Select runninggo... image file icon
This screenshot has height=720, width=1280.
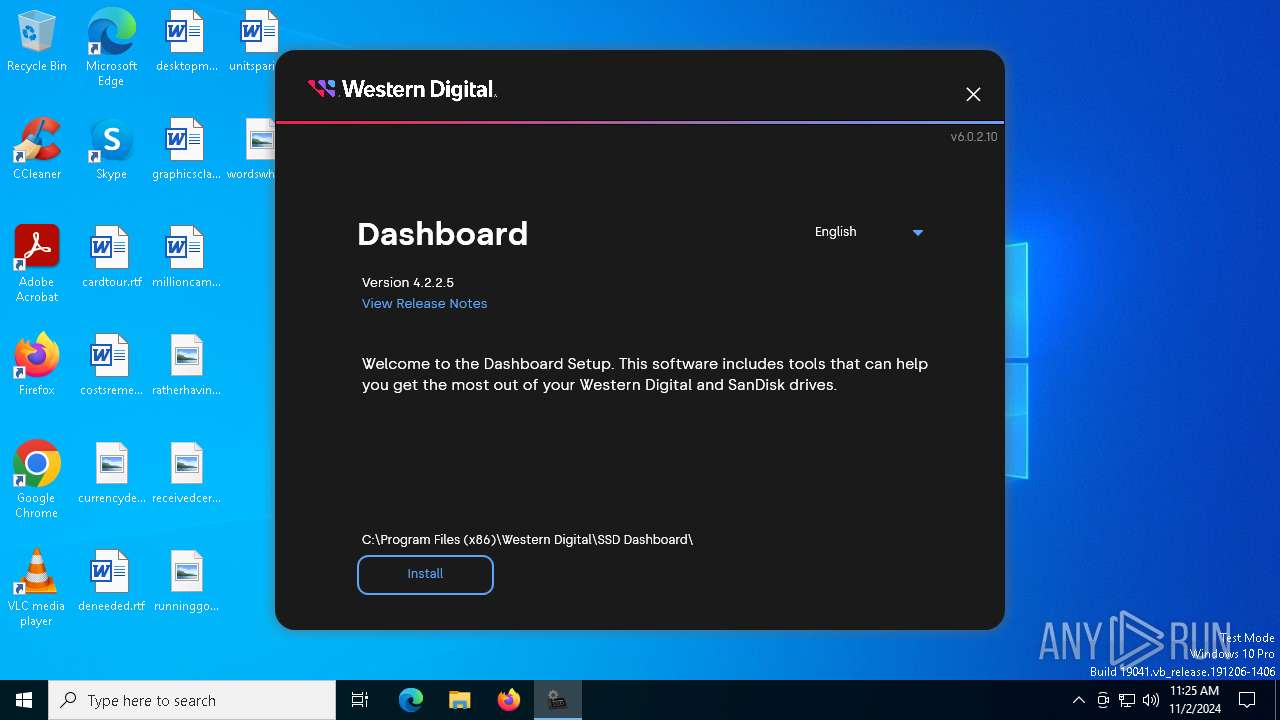pyautogui.click(x=186, y=582)
